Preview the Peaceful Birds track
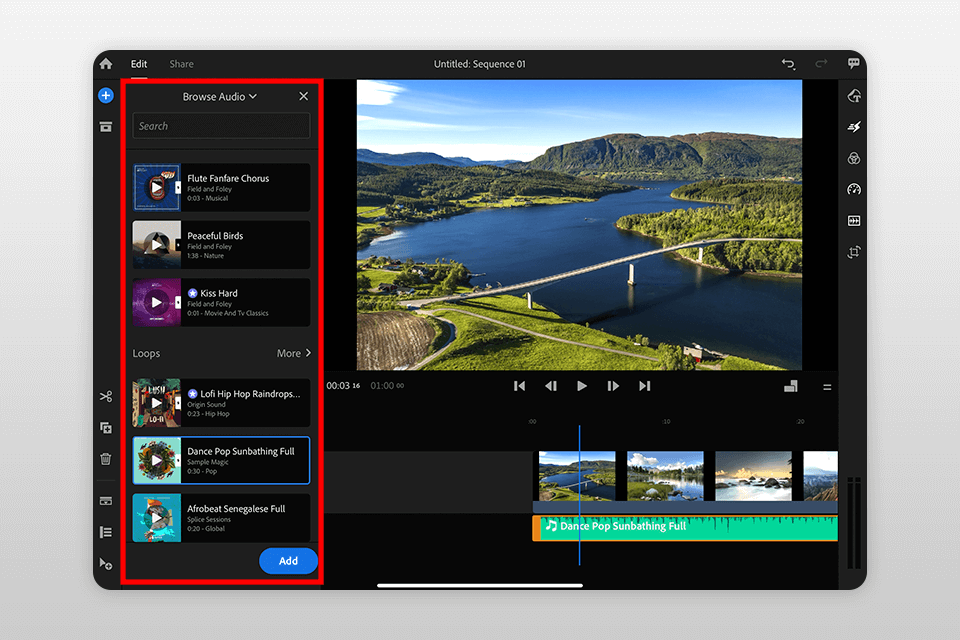Image resolution: width=960 pixels, height=640 pixels. click(x=157, y=245)
